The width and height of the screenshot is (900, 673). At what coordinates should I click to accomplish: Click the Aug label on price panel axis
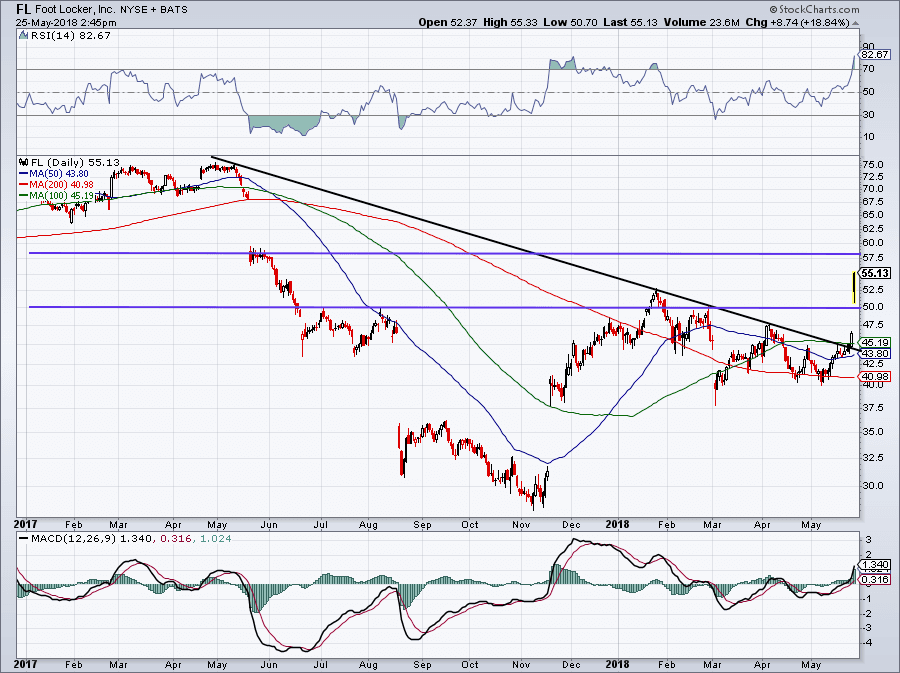point(368,524)
